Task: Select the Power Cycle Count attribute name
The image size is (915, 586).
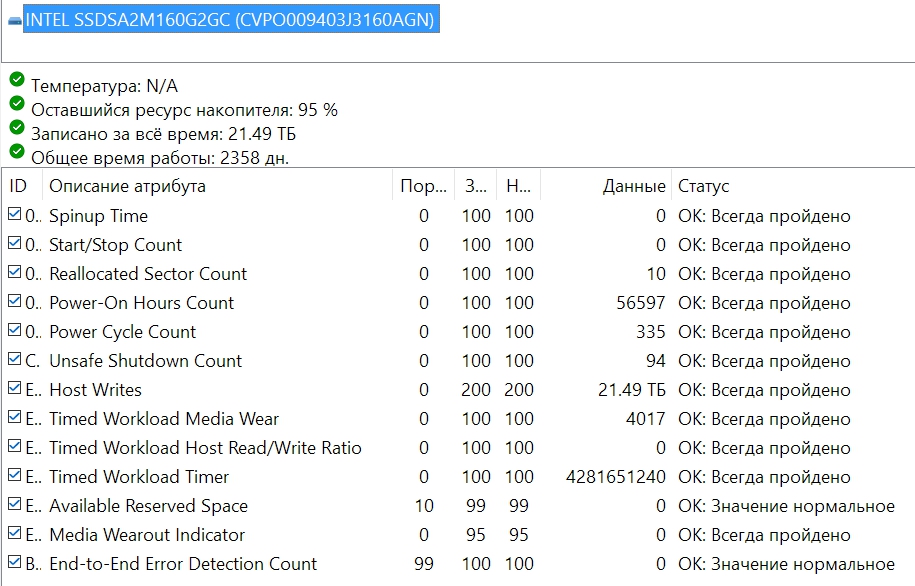Action: coord(123,332)
